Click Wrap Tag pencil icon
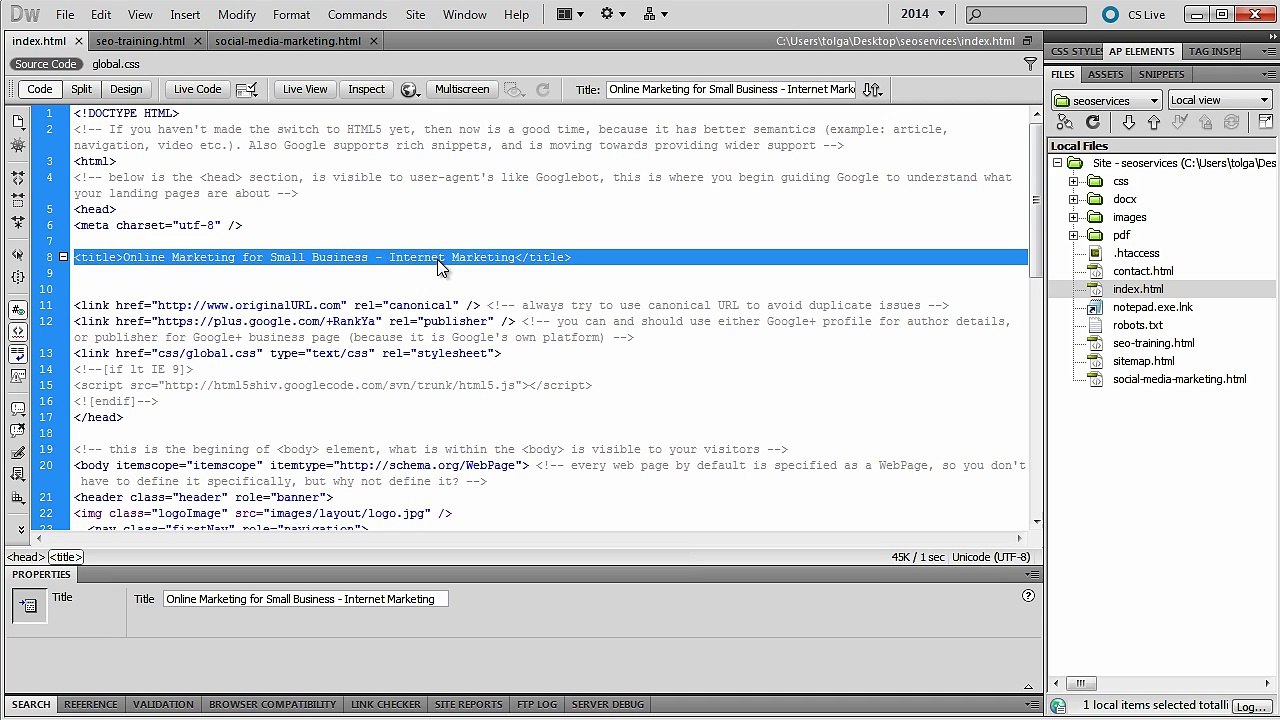The image size is (1280, 720). [x=18, y=453]
